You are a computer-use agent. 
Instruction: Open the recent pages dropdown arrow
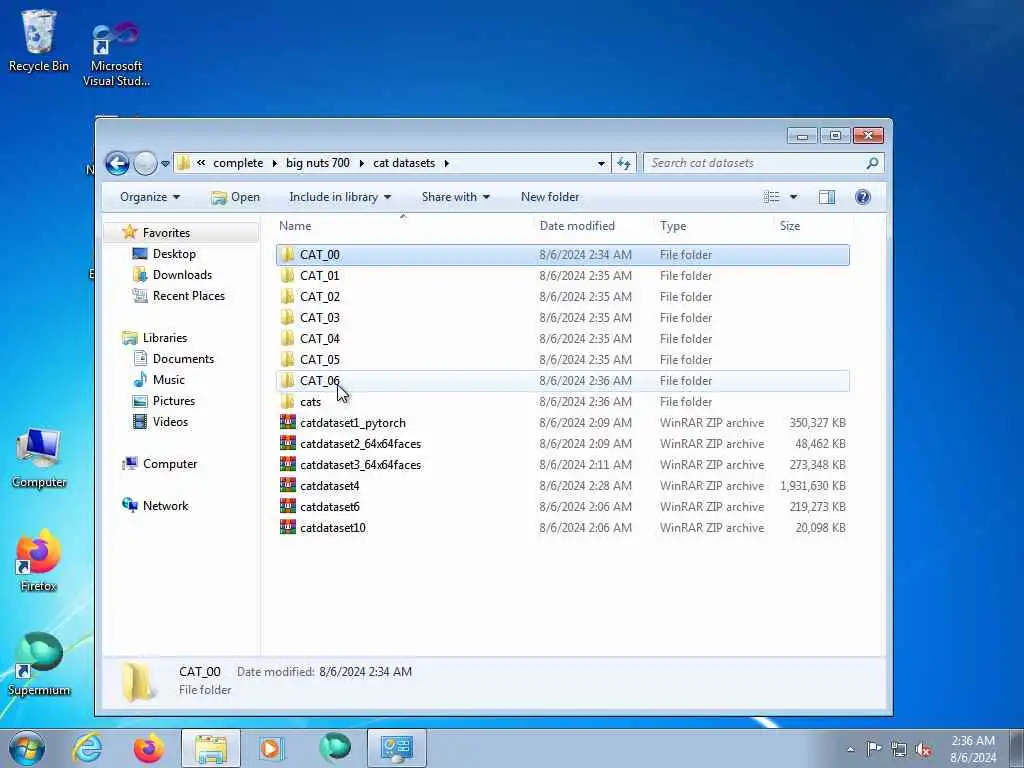[165, 163]
